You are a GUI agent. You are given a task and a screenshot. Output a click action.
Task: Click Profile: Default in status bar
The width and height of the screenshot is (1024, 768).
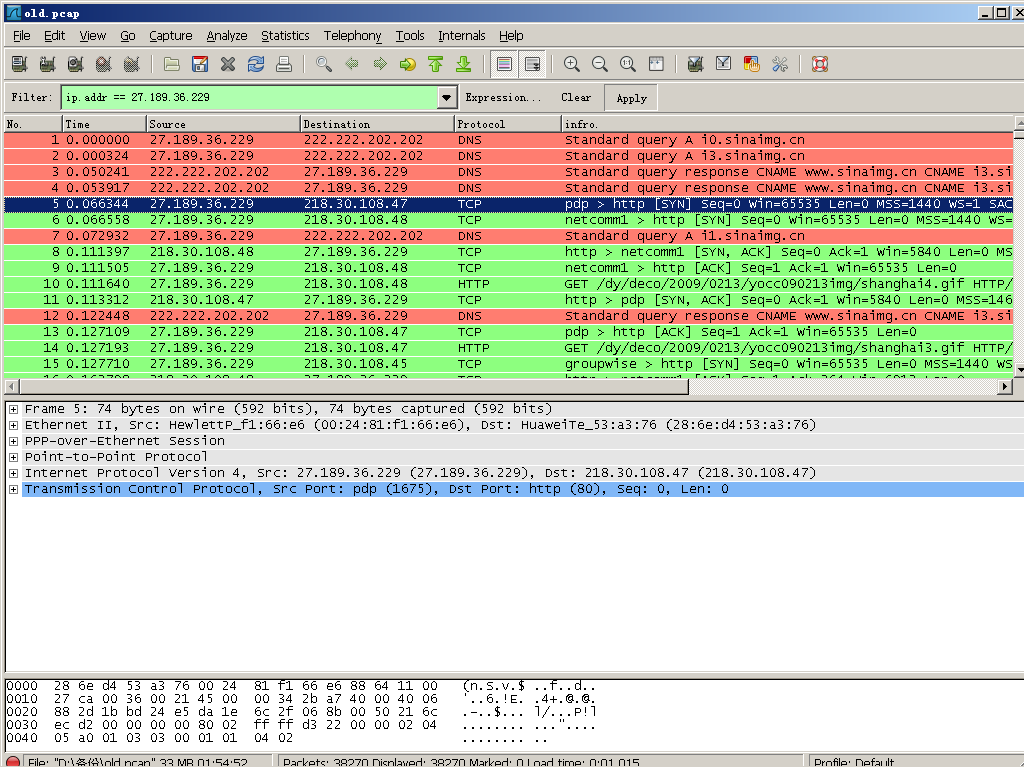tap(853, 762)
